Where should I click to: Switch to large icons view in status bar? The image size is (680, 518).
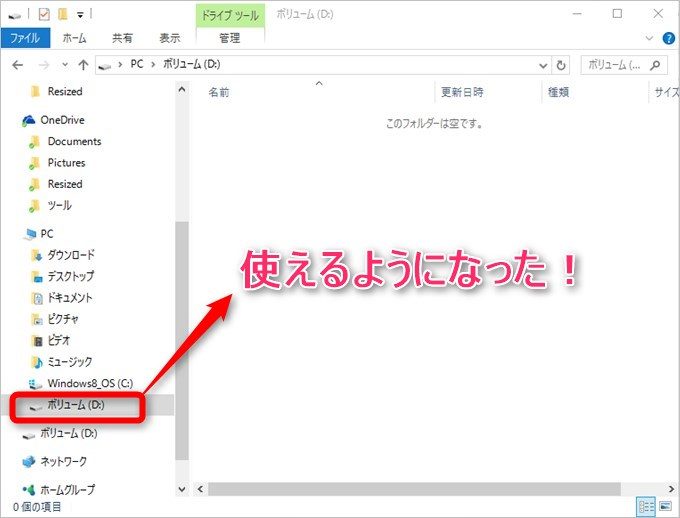coord(665,506)
